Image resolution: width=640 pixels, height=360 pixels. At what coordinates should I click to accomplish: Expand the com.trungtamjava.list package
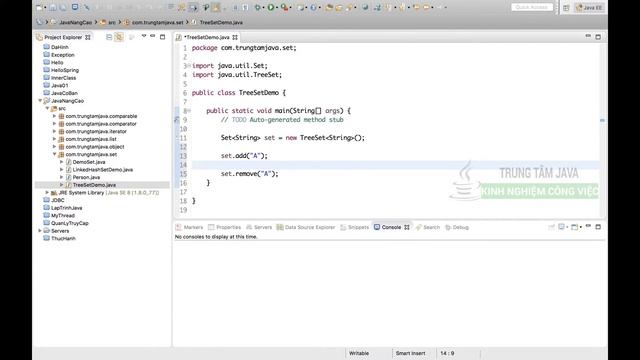coord(55,139)
